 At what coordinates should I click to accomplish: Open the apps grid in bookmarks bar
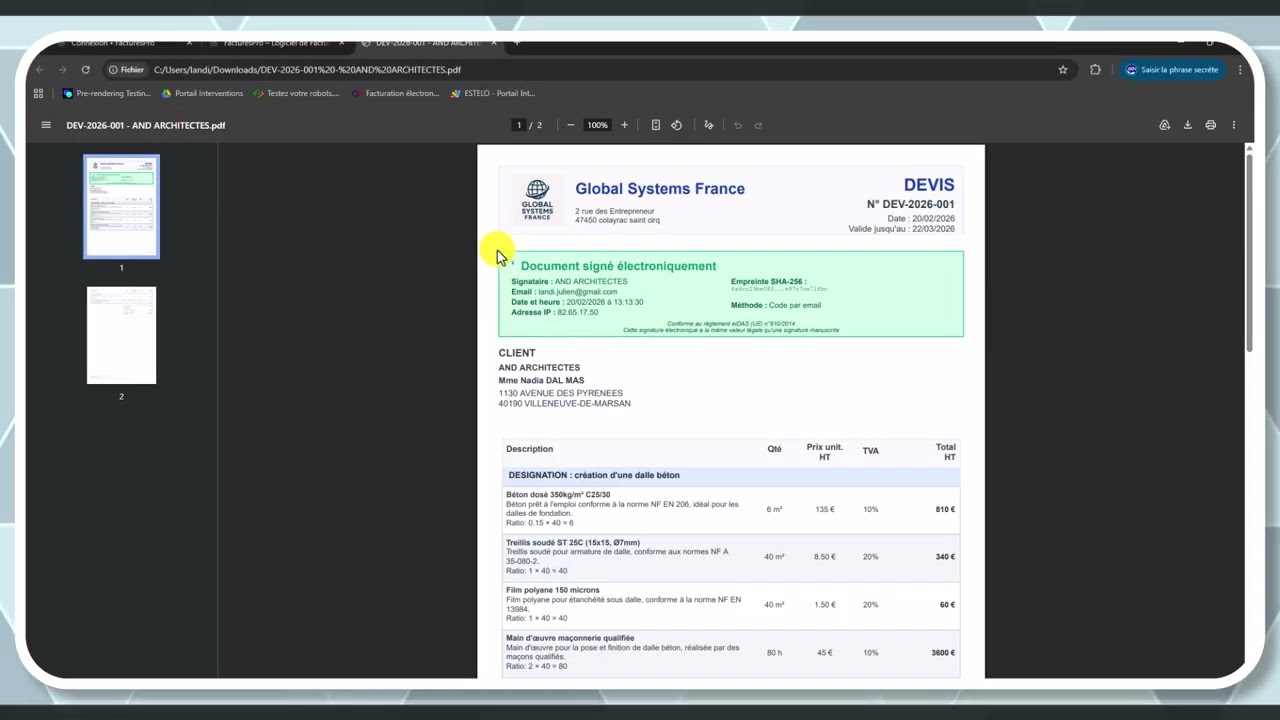pos(38,93)
